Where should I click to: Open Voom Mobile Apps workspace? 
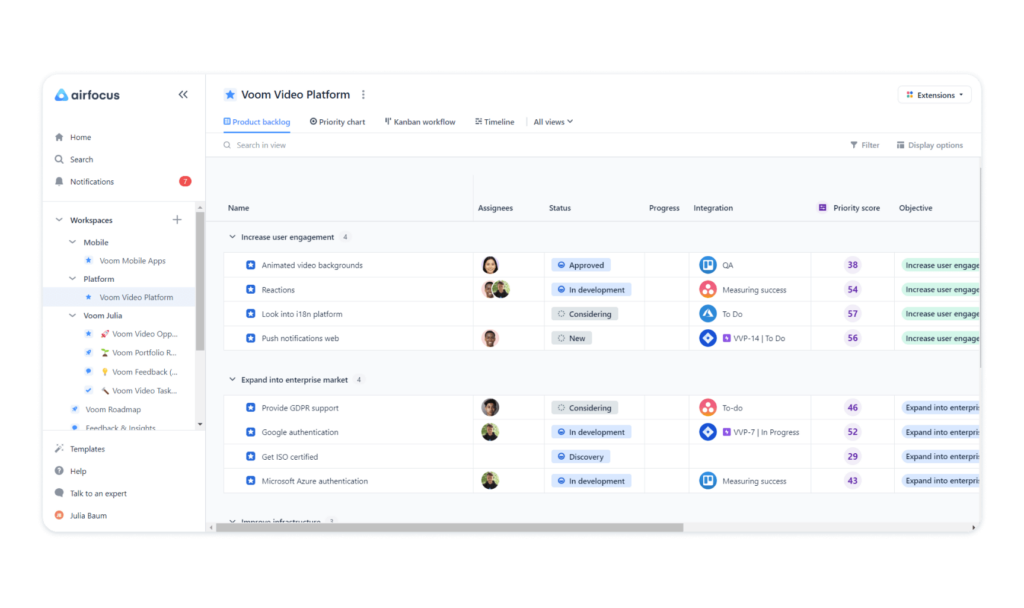point(132,261)
